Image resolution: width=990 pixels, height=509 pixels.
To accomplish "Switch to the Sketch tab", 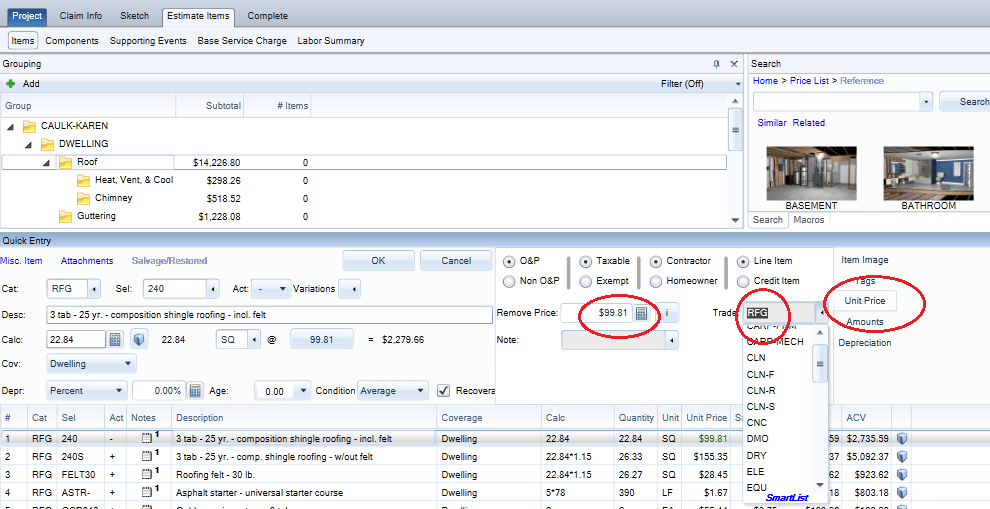I will (x=134, y=16).
